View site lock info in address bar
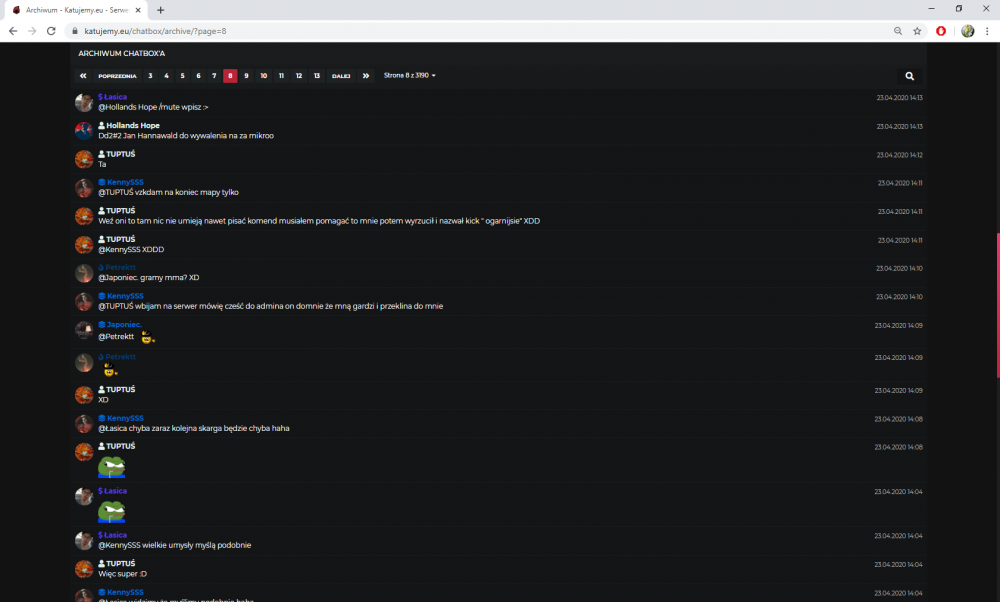 [x=75, y=31]
